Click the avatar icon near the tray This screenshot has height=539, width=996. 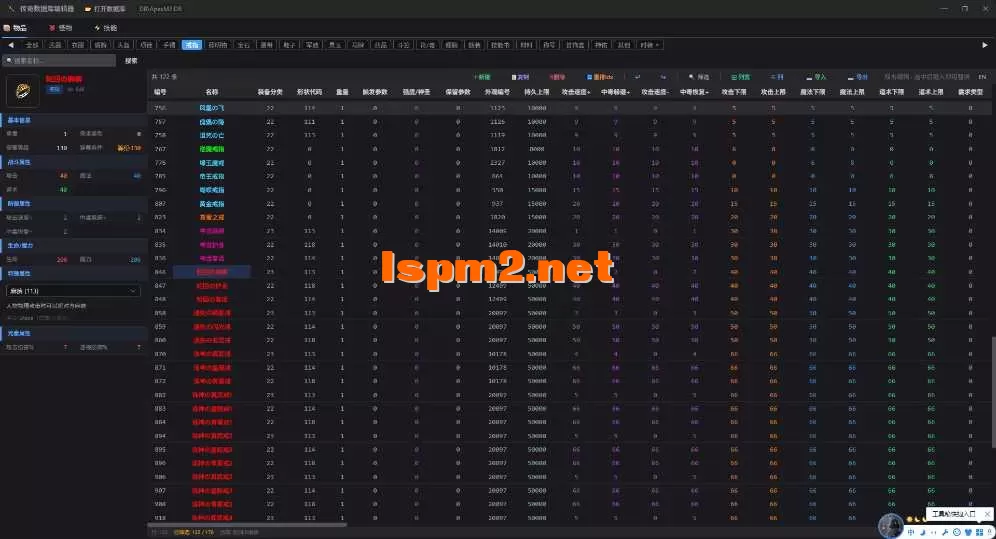891,526
